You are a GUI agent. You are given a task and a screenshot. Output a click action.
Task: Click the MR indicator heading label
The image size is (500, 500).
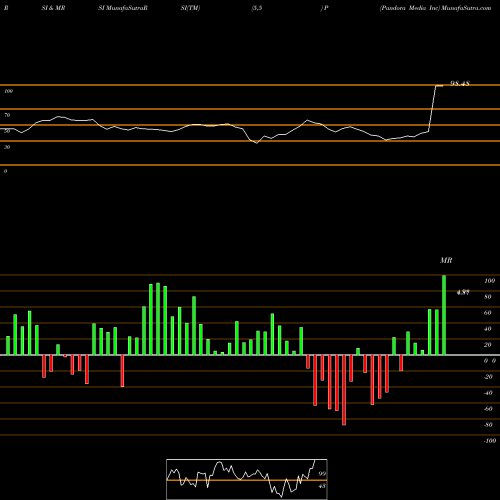tap(446, 260)
